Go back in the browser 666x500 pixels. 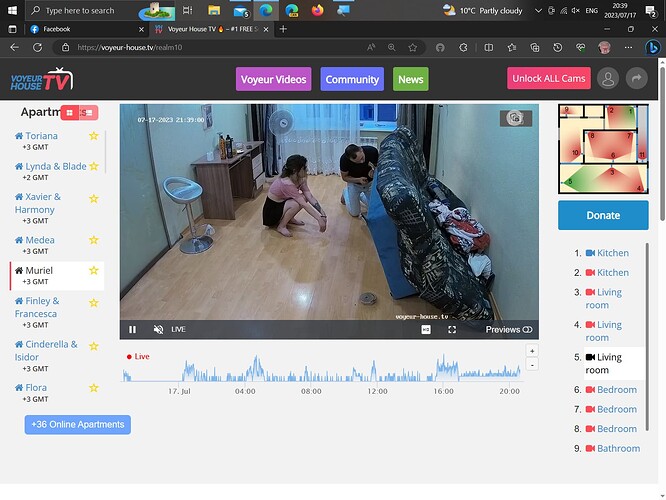14,48
